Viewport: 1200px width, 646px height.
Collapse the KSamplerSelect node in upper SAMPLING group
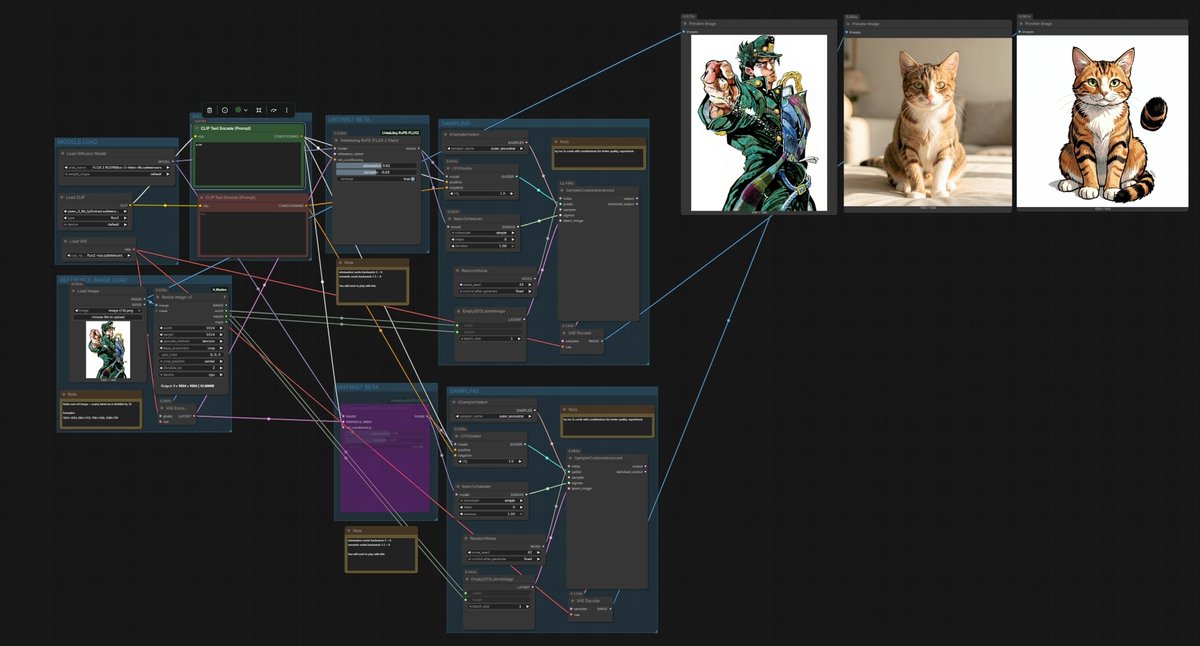pyautogui.click(x=447, y=133)
